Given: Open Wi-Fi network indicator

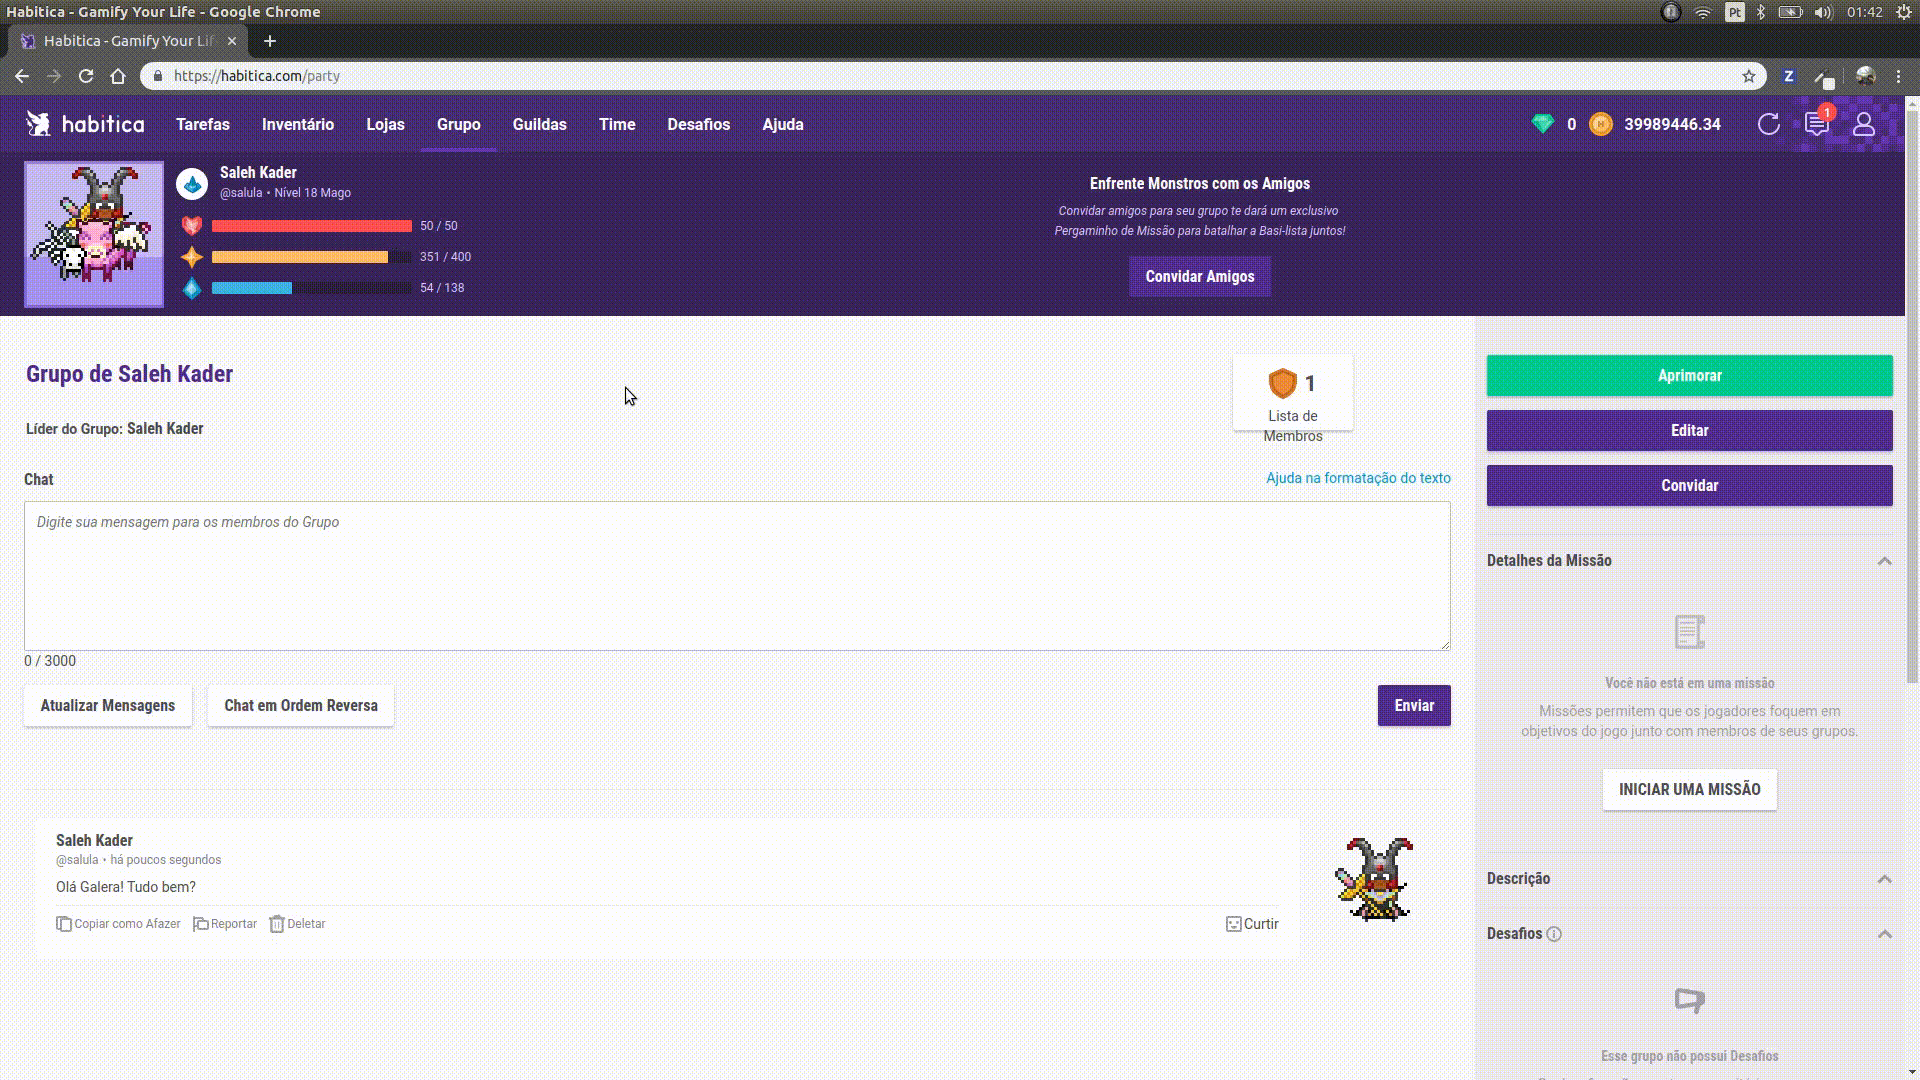Looking at the screenshot, I should [x=1702, y=12].
